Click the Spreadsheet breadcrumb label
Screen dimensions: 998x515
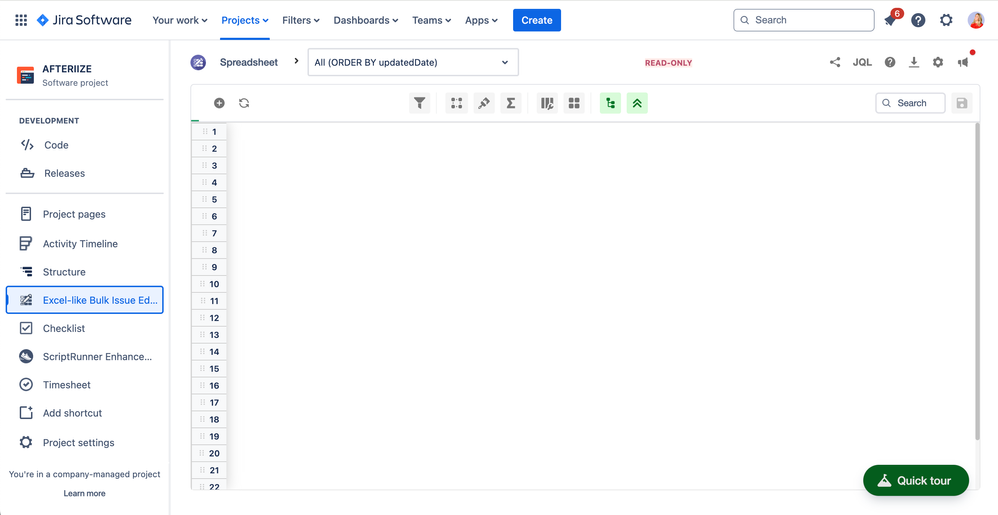pos(249,62)
